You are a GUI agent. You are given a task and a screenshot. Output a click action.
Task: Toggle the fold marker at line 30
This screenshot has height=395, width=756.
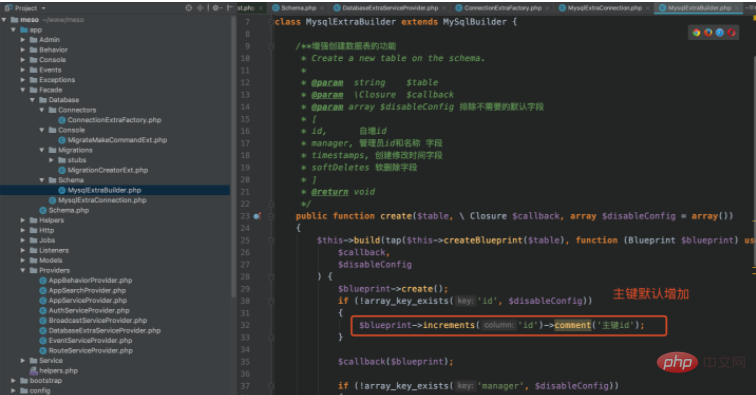click(271, 301)
